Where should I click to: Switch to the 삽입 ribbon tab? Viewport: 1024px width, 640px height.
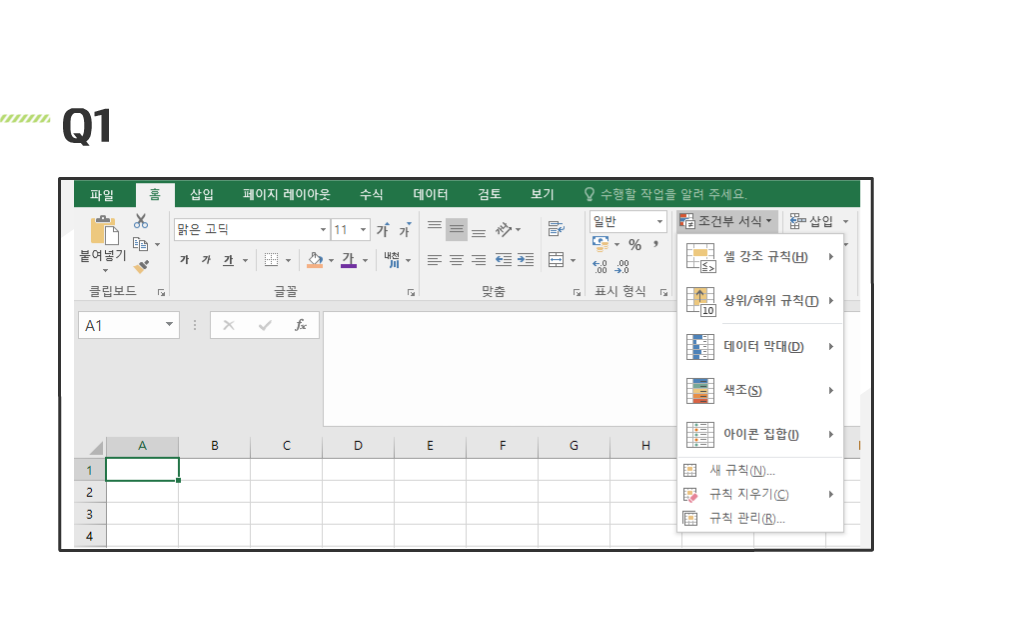202,195
